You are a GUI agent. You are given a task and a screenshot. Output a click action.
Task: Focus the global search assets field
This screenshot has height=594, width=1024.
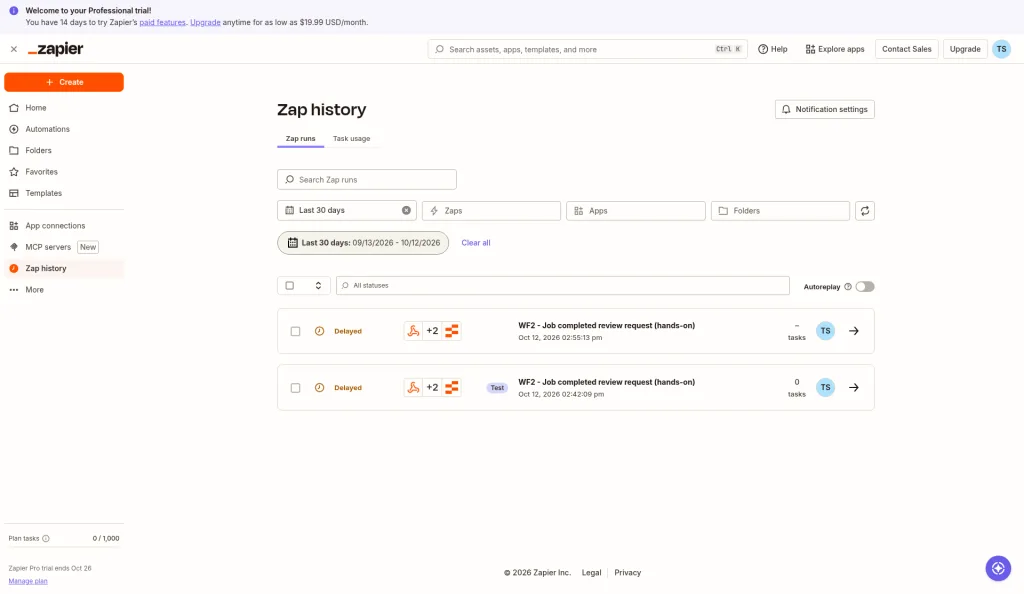coord(588,49)
